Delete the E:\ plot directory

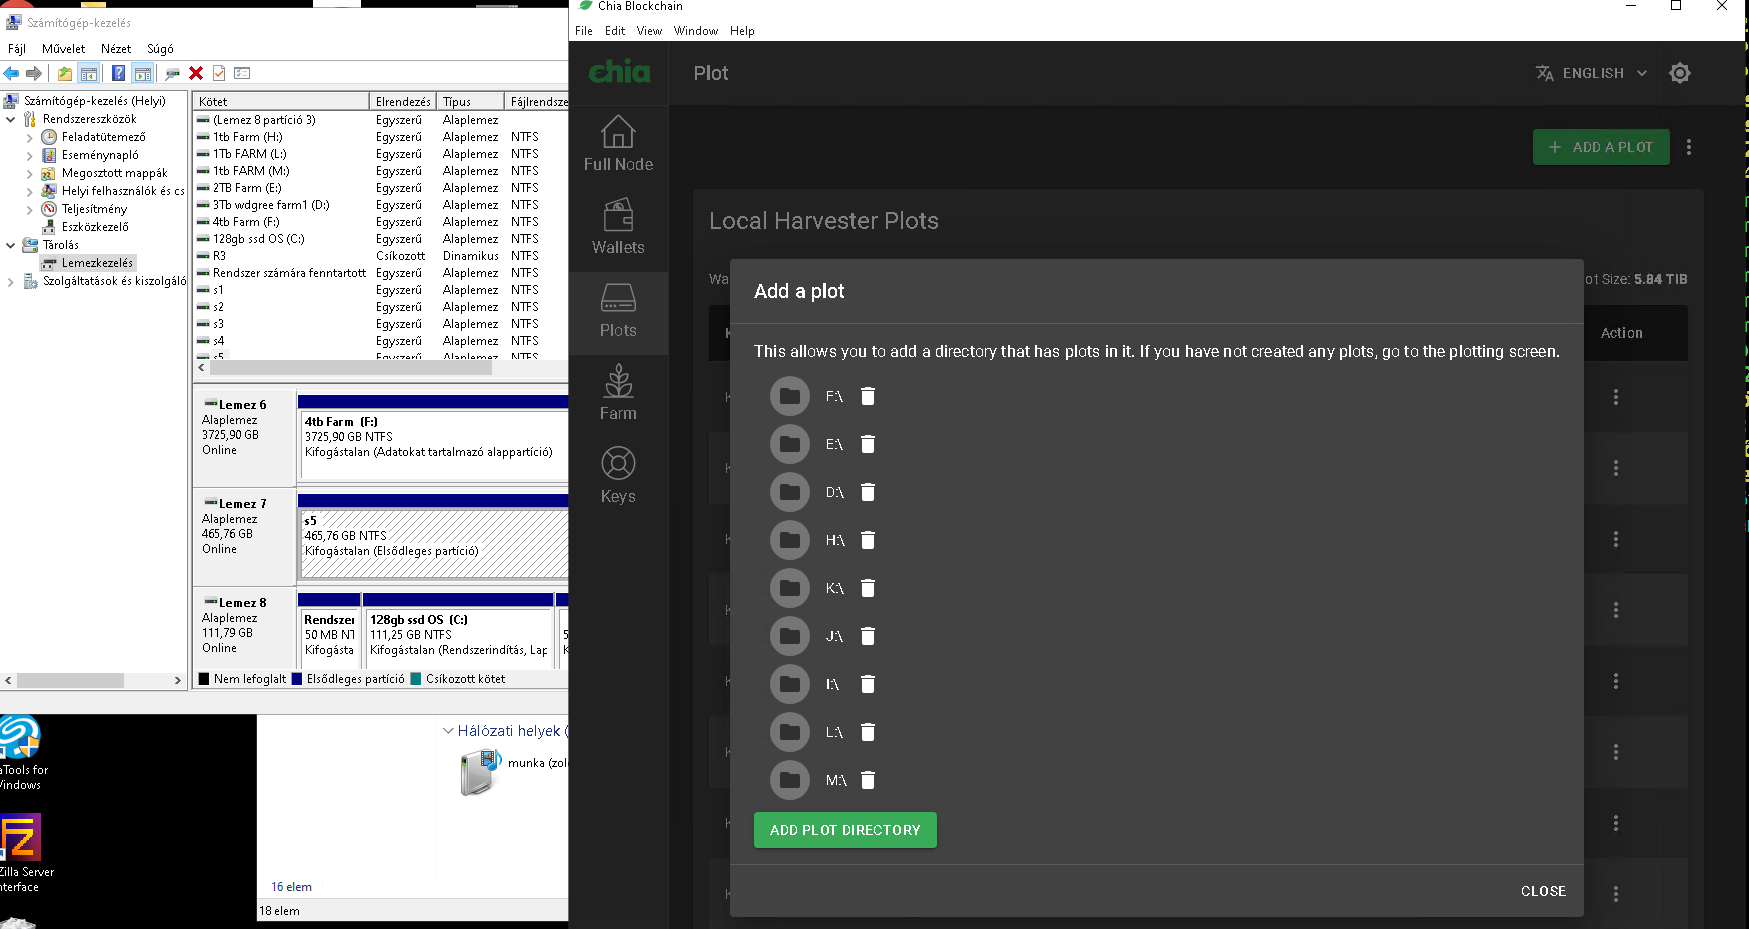[x=868, y=444]
